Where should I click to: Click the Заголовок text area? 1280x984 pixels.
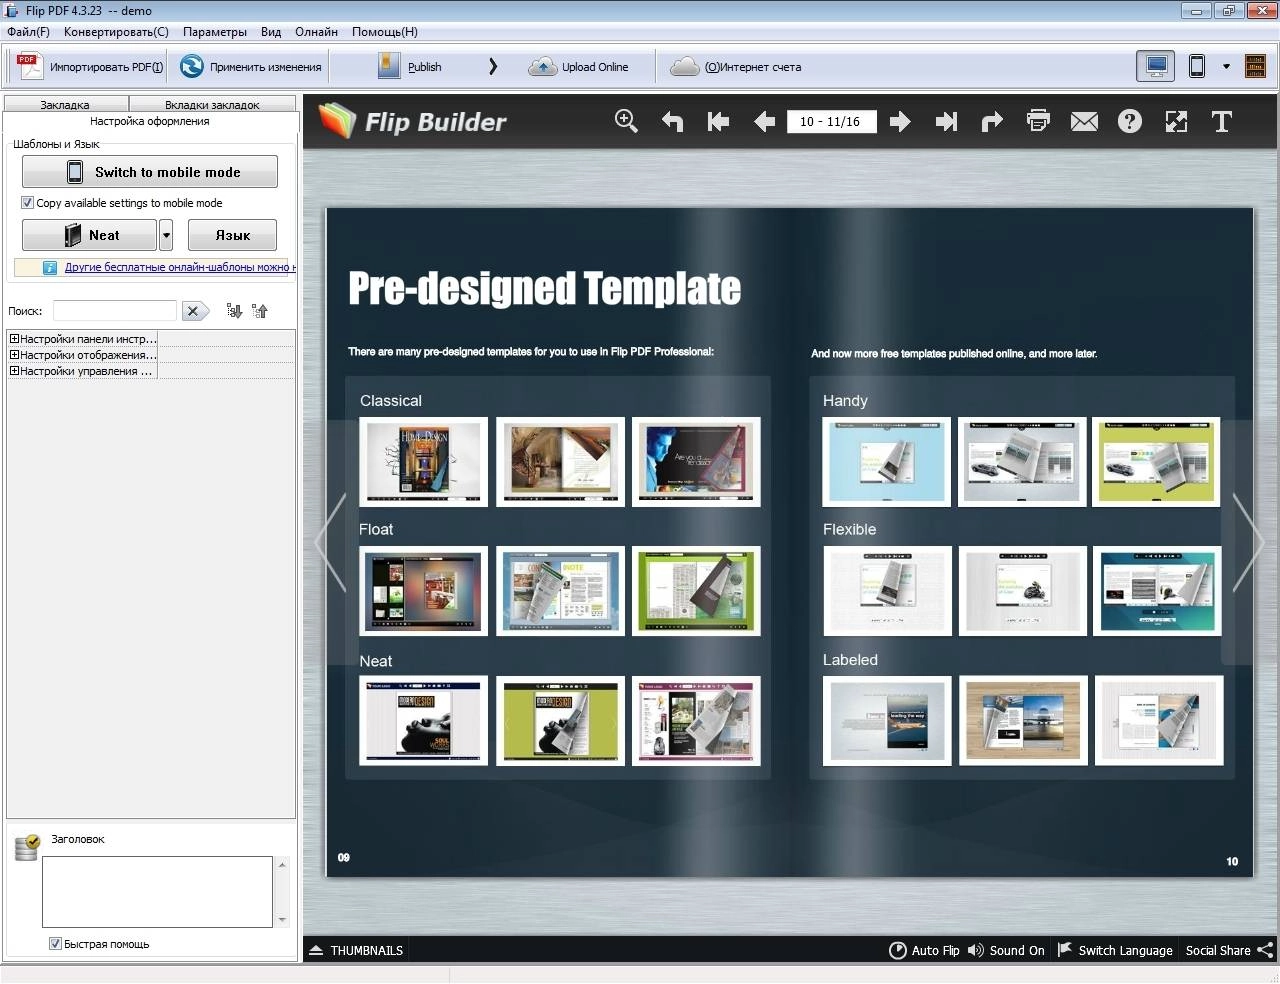(x=157, y=891)
